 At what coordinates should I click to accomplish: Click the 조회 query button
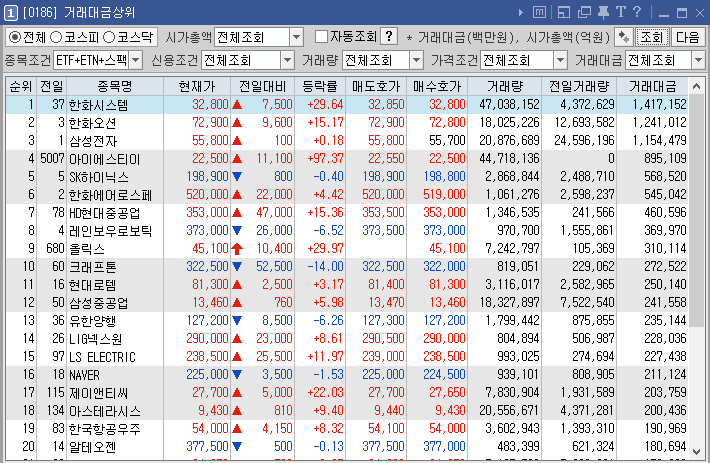pos(652,37)
